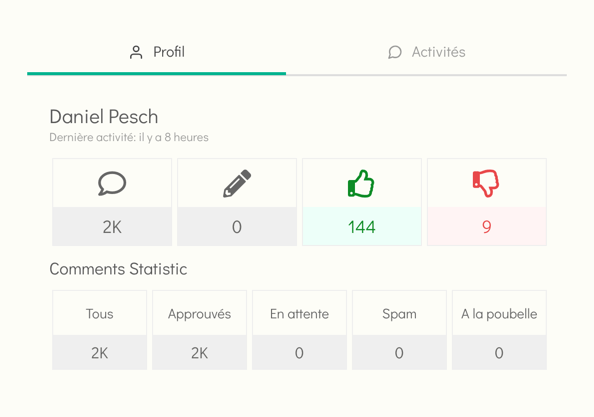Select the 2K comments count box
The image size is (594, 417).
112,226
